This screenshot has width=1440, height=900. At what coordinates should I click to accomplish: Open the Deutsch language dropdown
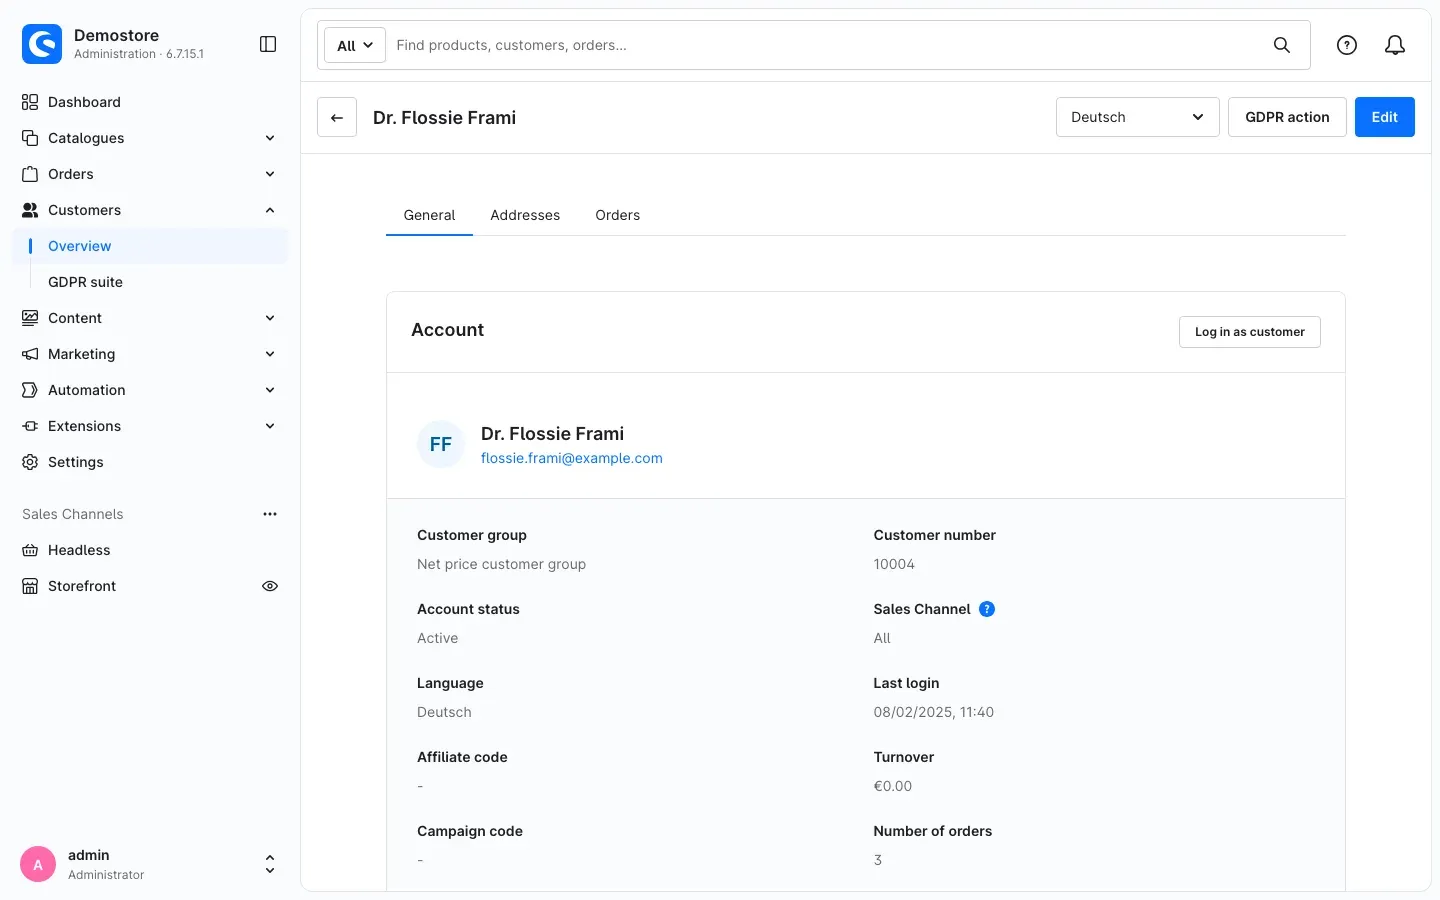coord(1138,117)
